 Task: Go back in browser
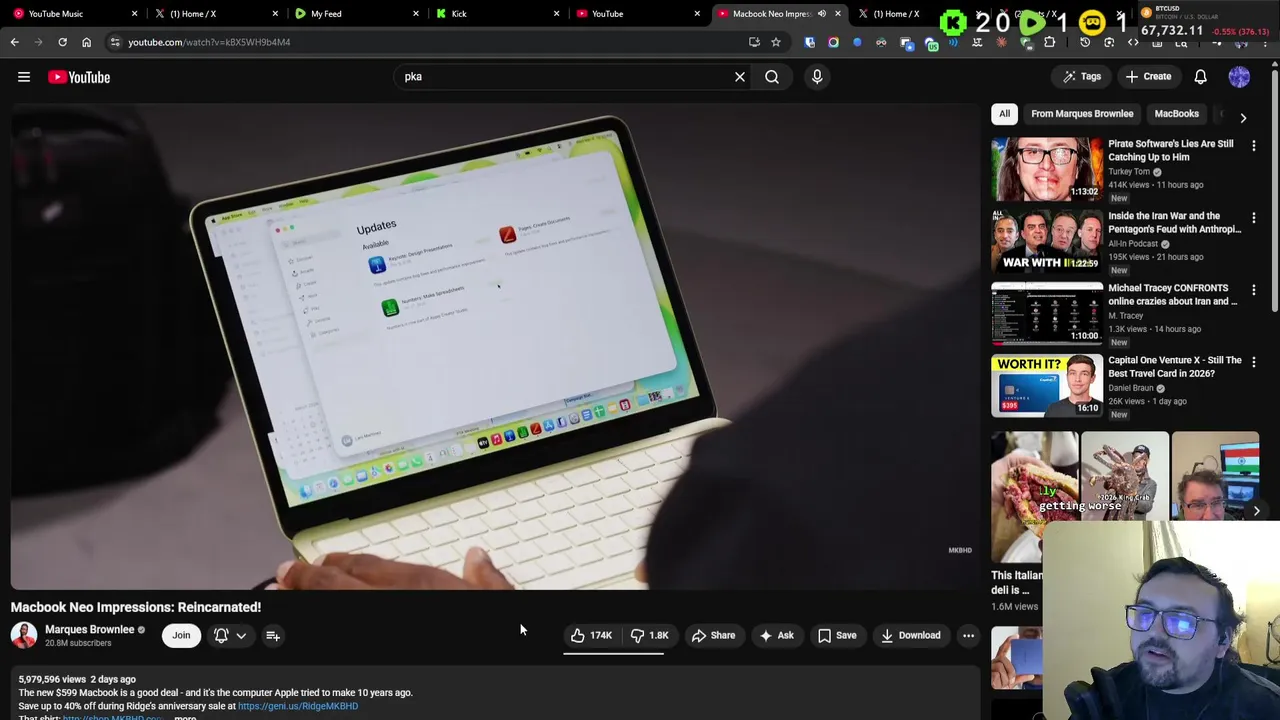pyautogui.click(x=15, y=42)
